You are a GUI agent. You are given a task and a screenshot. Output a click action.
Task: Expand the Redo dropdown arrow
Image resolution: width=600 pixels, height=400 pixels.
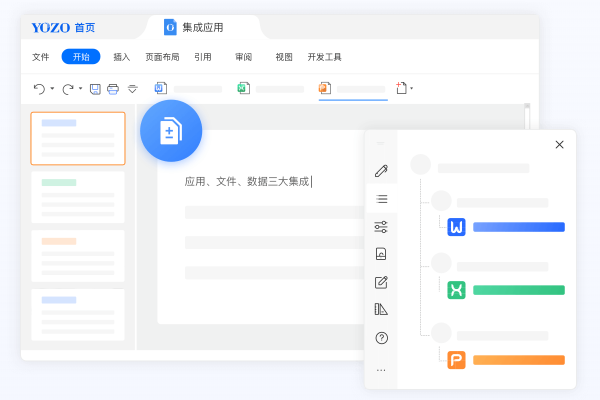tap(80, 89)
